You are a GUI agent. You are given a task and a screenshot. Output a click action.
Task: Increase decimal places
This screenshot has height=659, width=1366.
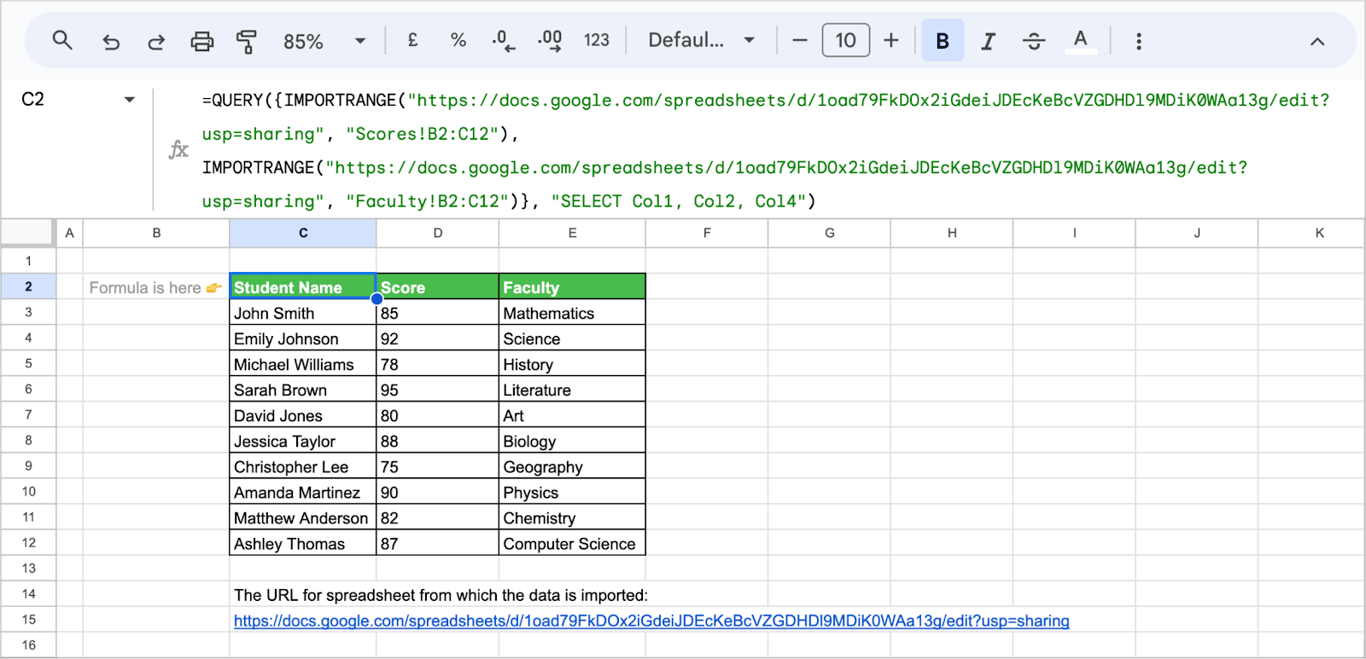point(550,41)
